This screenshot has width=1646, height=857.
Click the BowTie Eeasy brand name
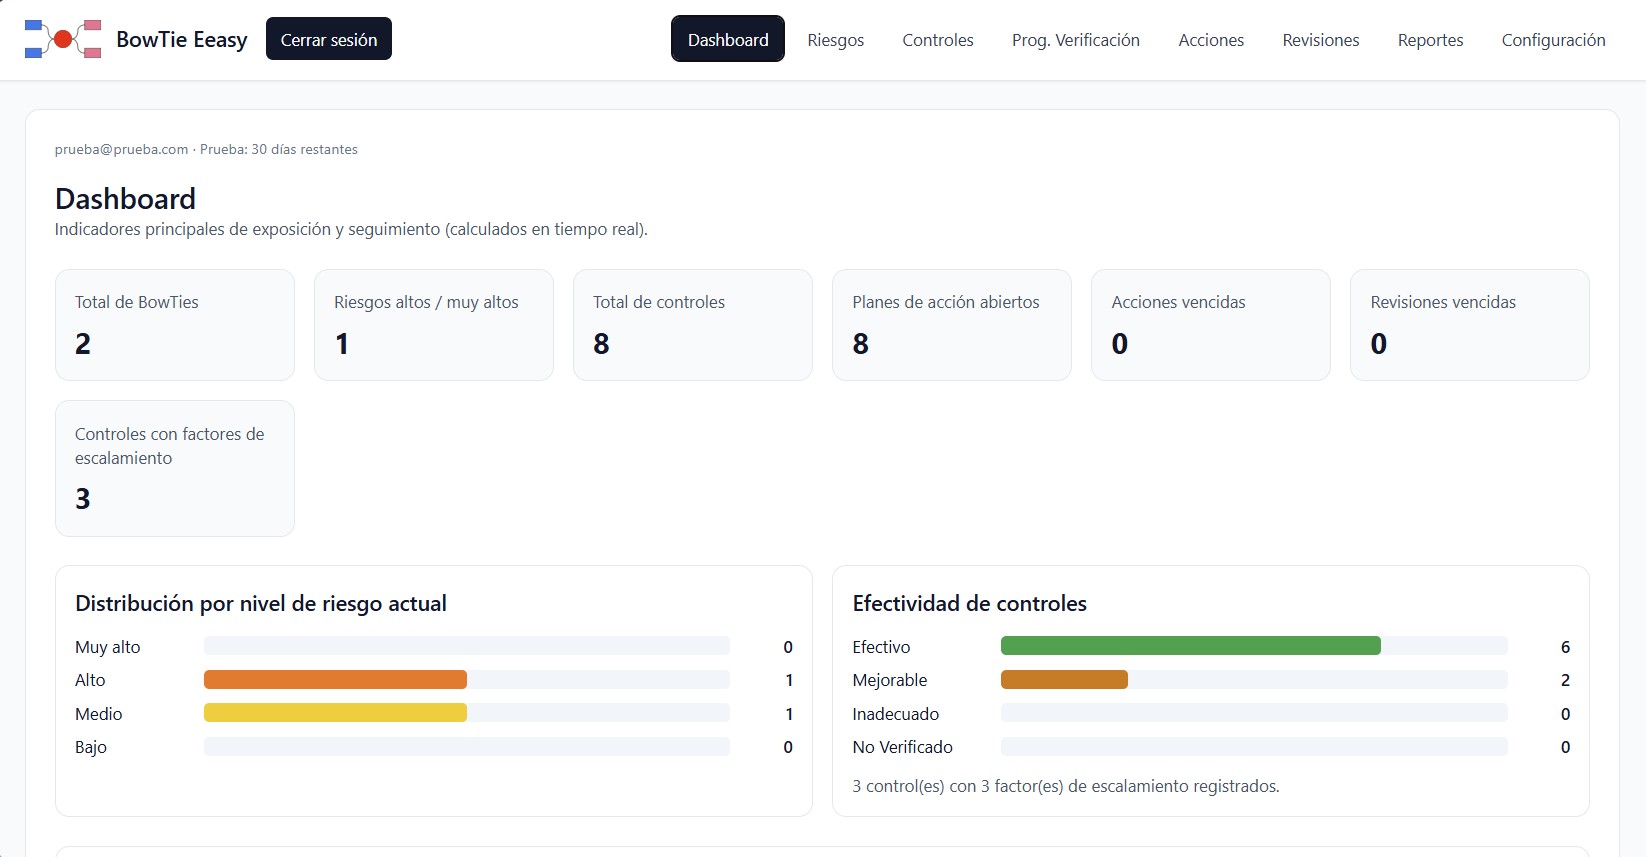click(182, 39)
